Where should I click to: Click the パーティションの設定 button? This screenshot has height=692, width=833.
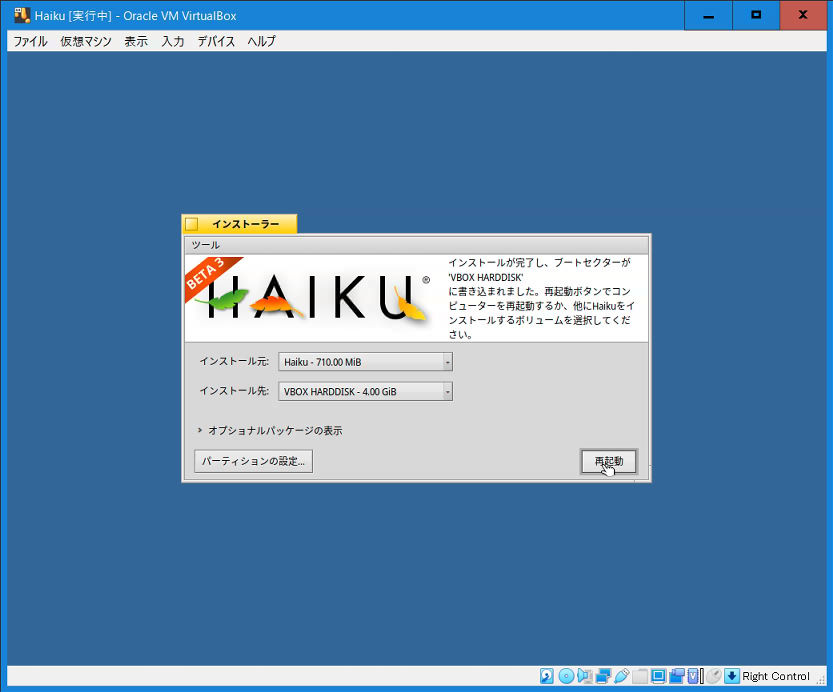coord(253,461)
